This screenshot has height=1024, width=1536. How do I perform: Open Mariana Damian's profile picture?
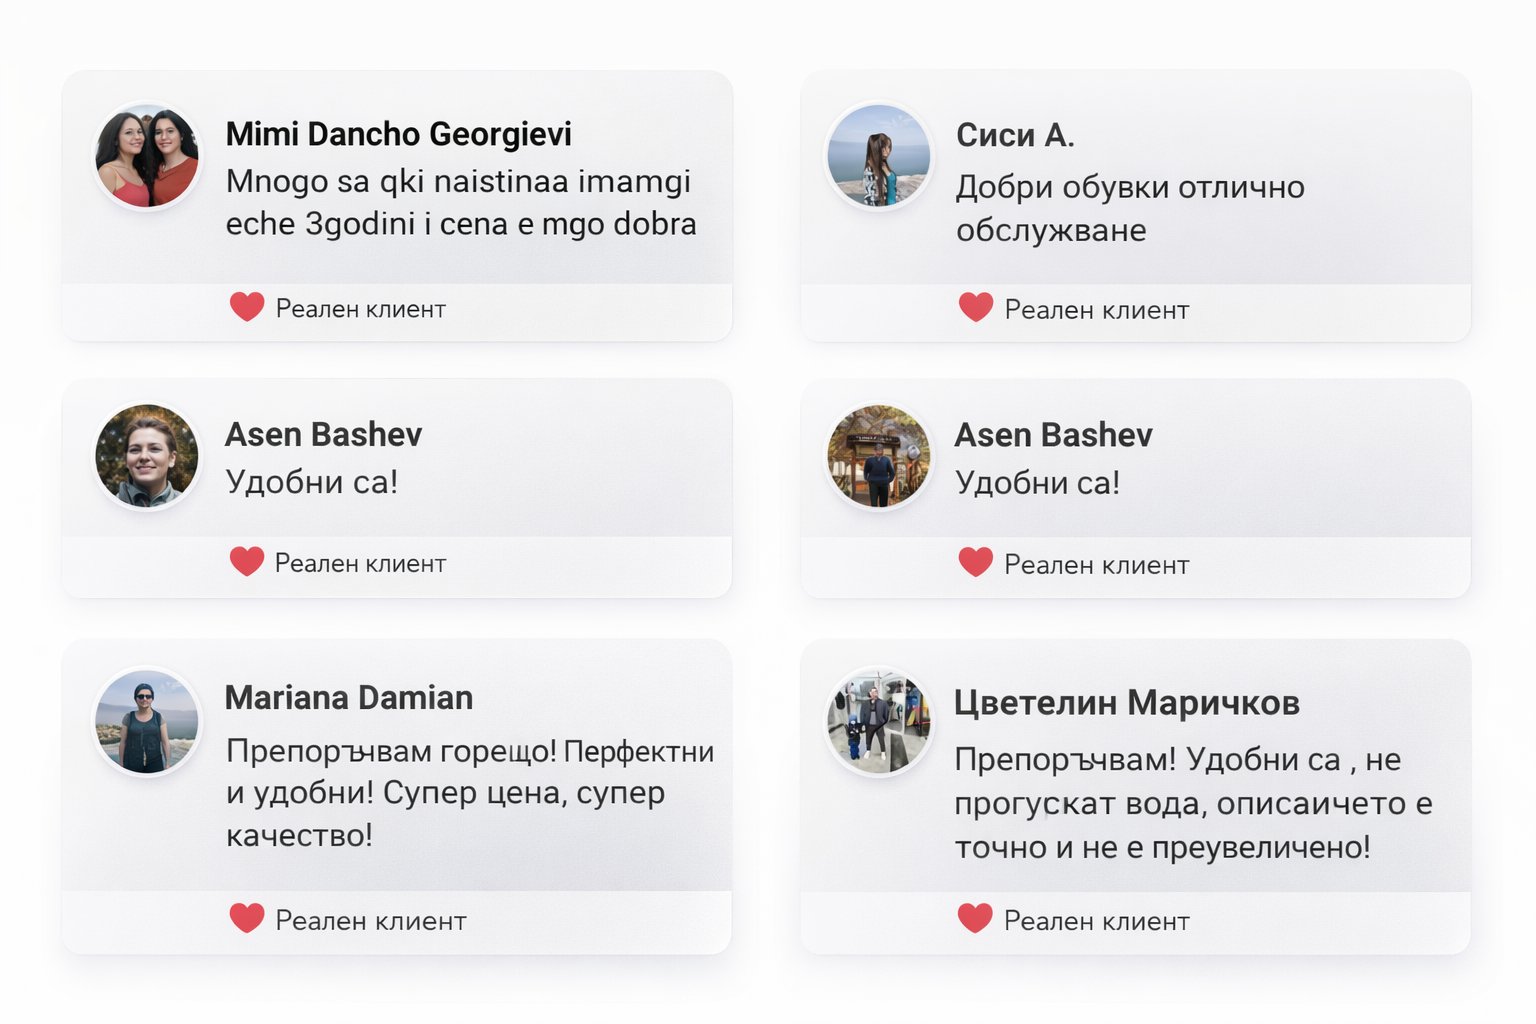tap(147, 722)
